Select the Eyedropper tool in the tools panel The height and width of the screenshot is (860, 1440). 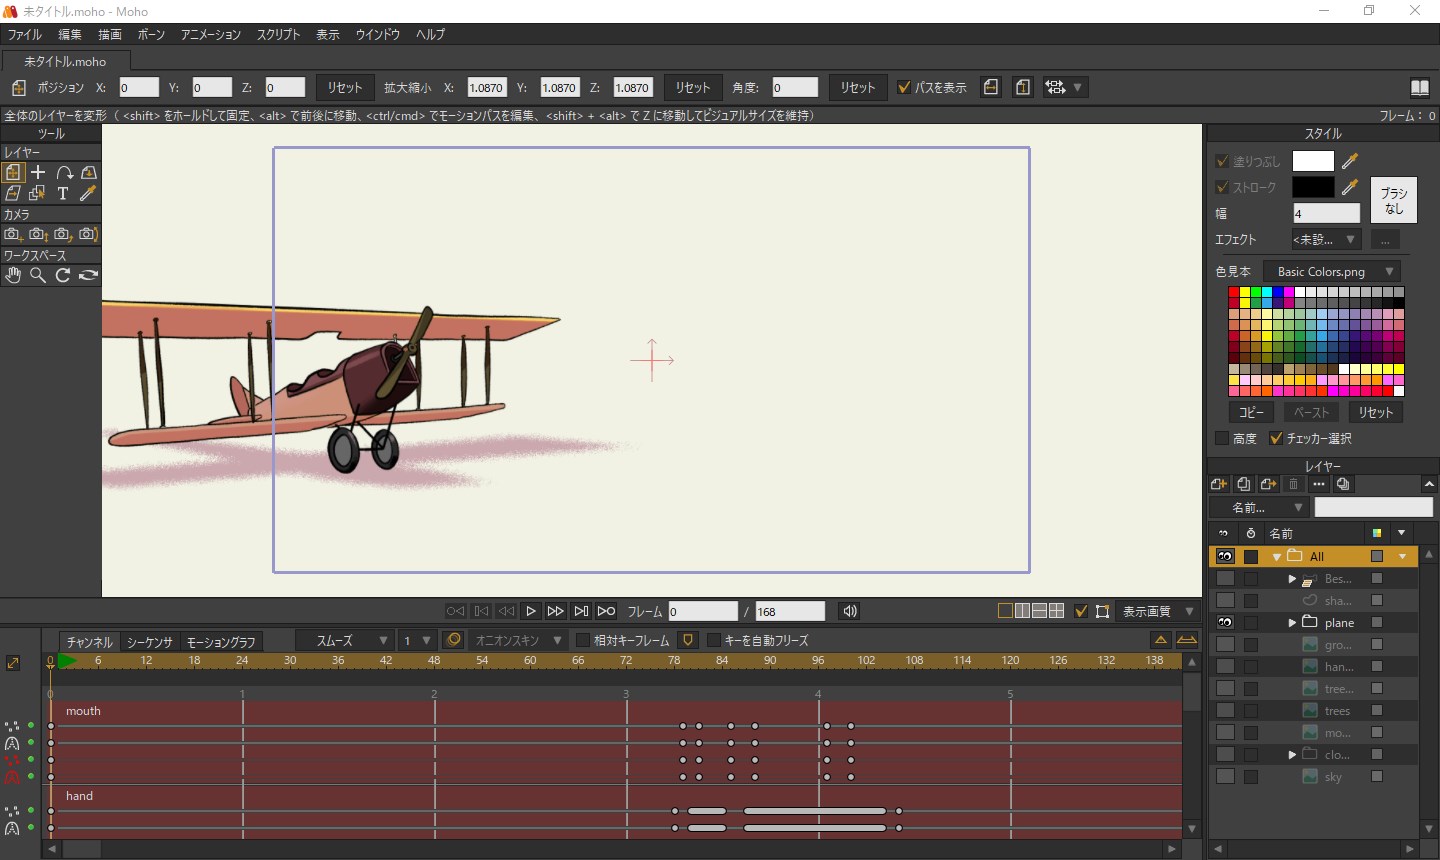pyautogui.click(x=88, y=193)
